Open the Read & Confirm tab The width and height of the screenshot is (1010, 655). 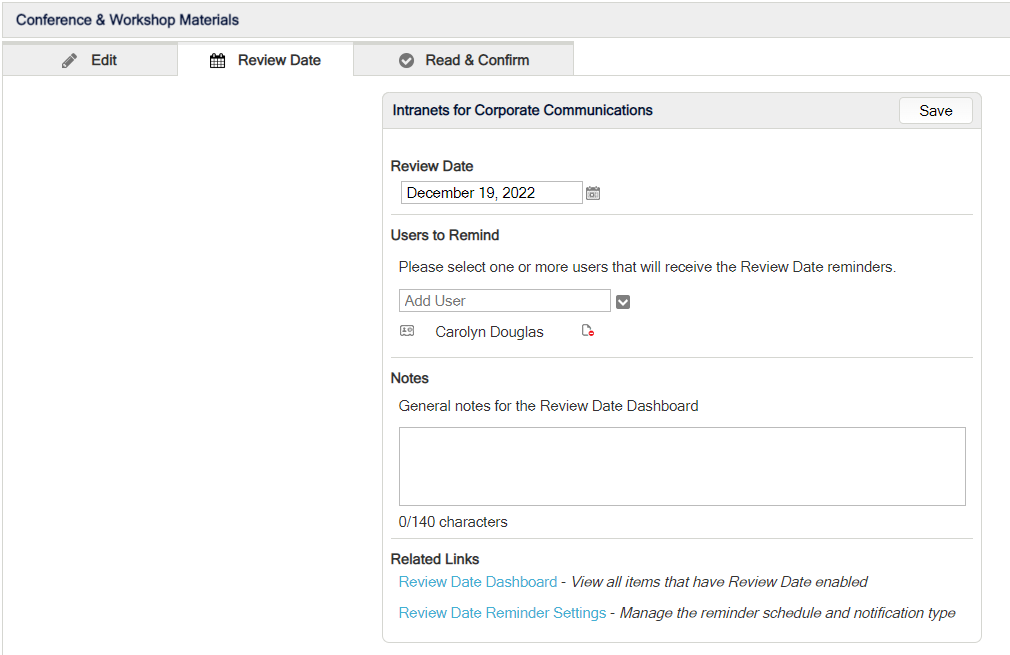[464, 60]
